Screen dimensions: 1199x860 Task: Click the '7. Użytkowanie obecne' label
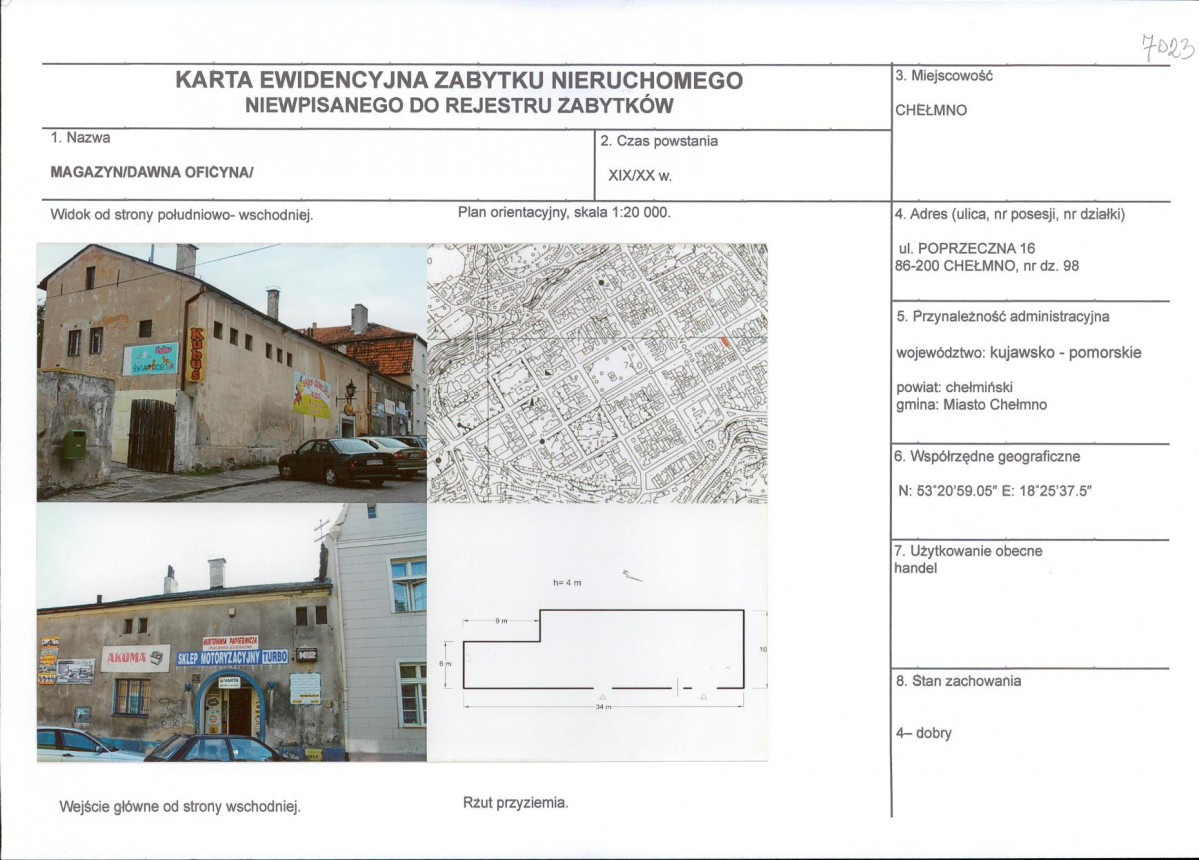968,550
